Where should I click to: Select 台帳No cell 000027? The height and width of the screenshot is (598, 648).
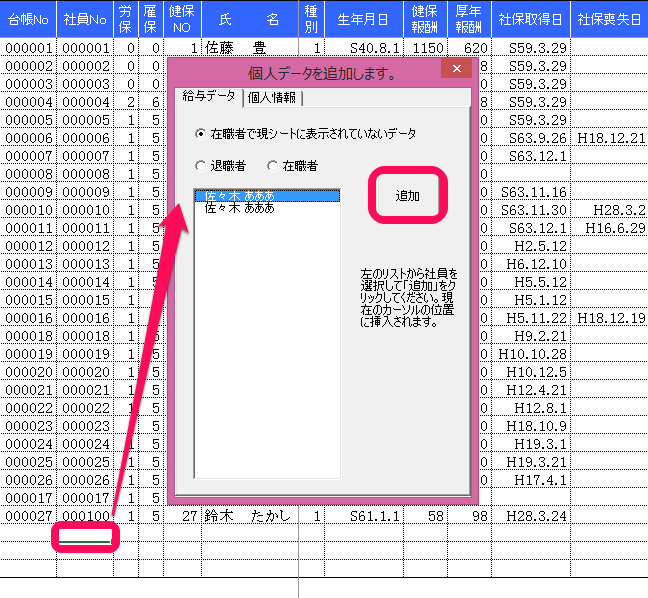(x=28, y=516)
